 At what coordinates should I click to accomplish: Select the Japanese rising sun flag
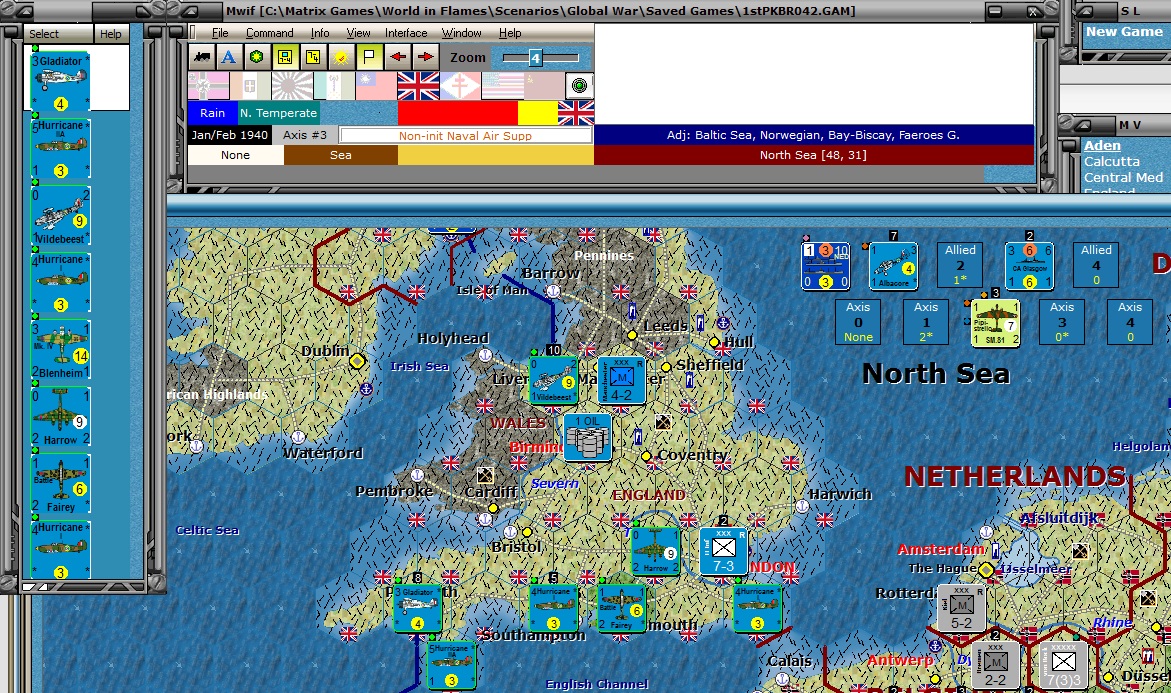tap(292, 86)
